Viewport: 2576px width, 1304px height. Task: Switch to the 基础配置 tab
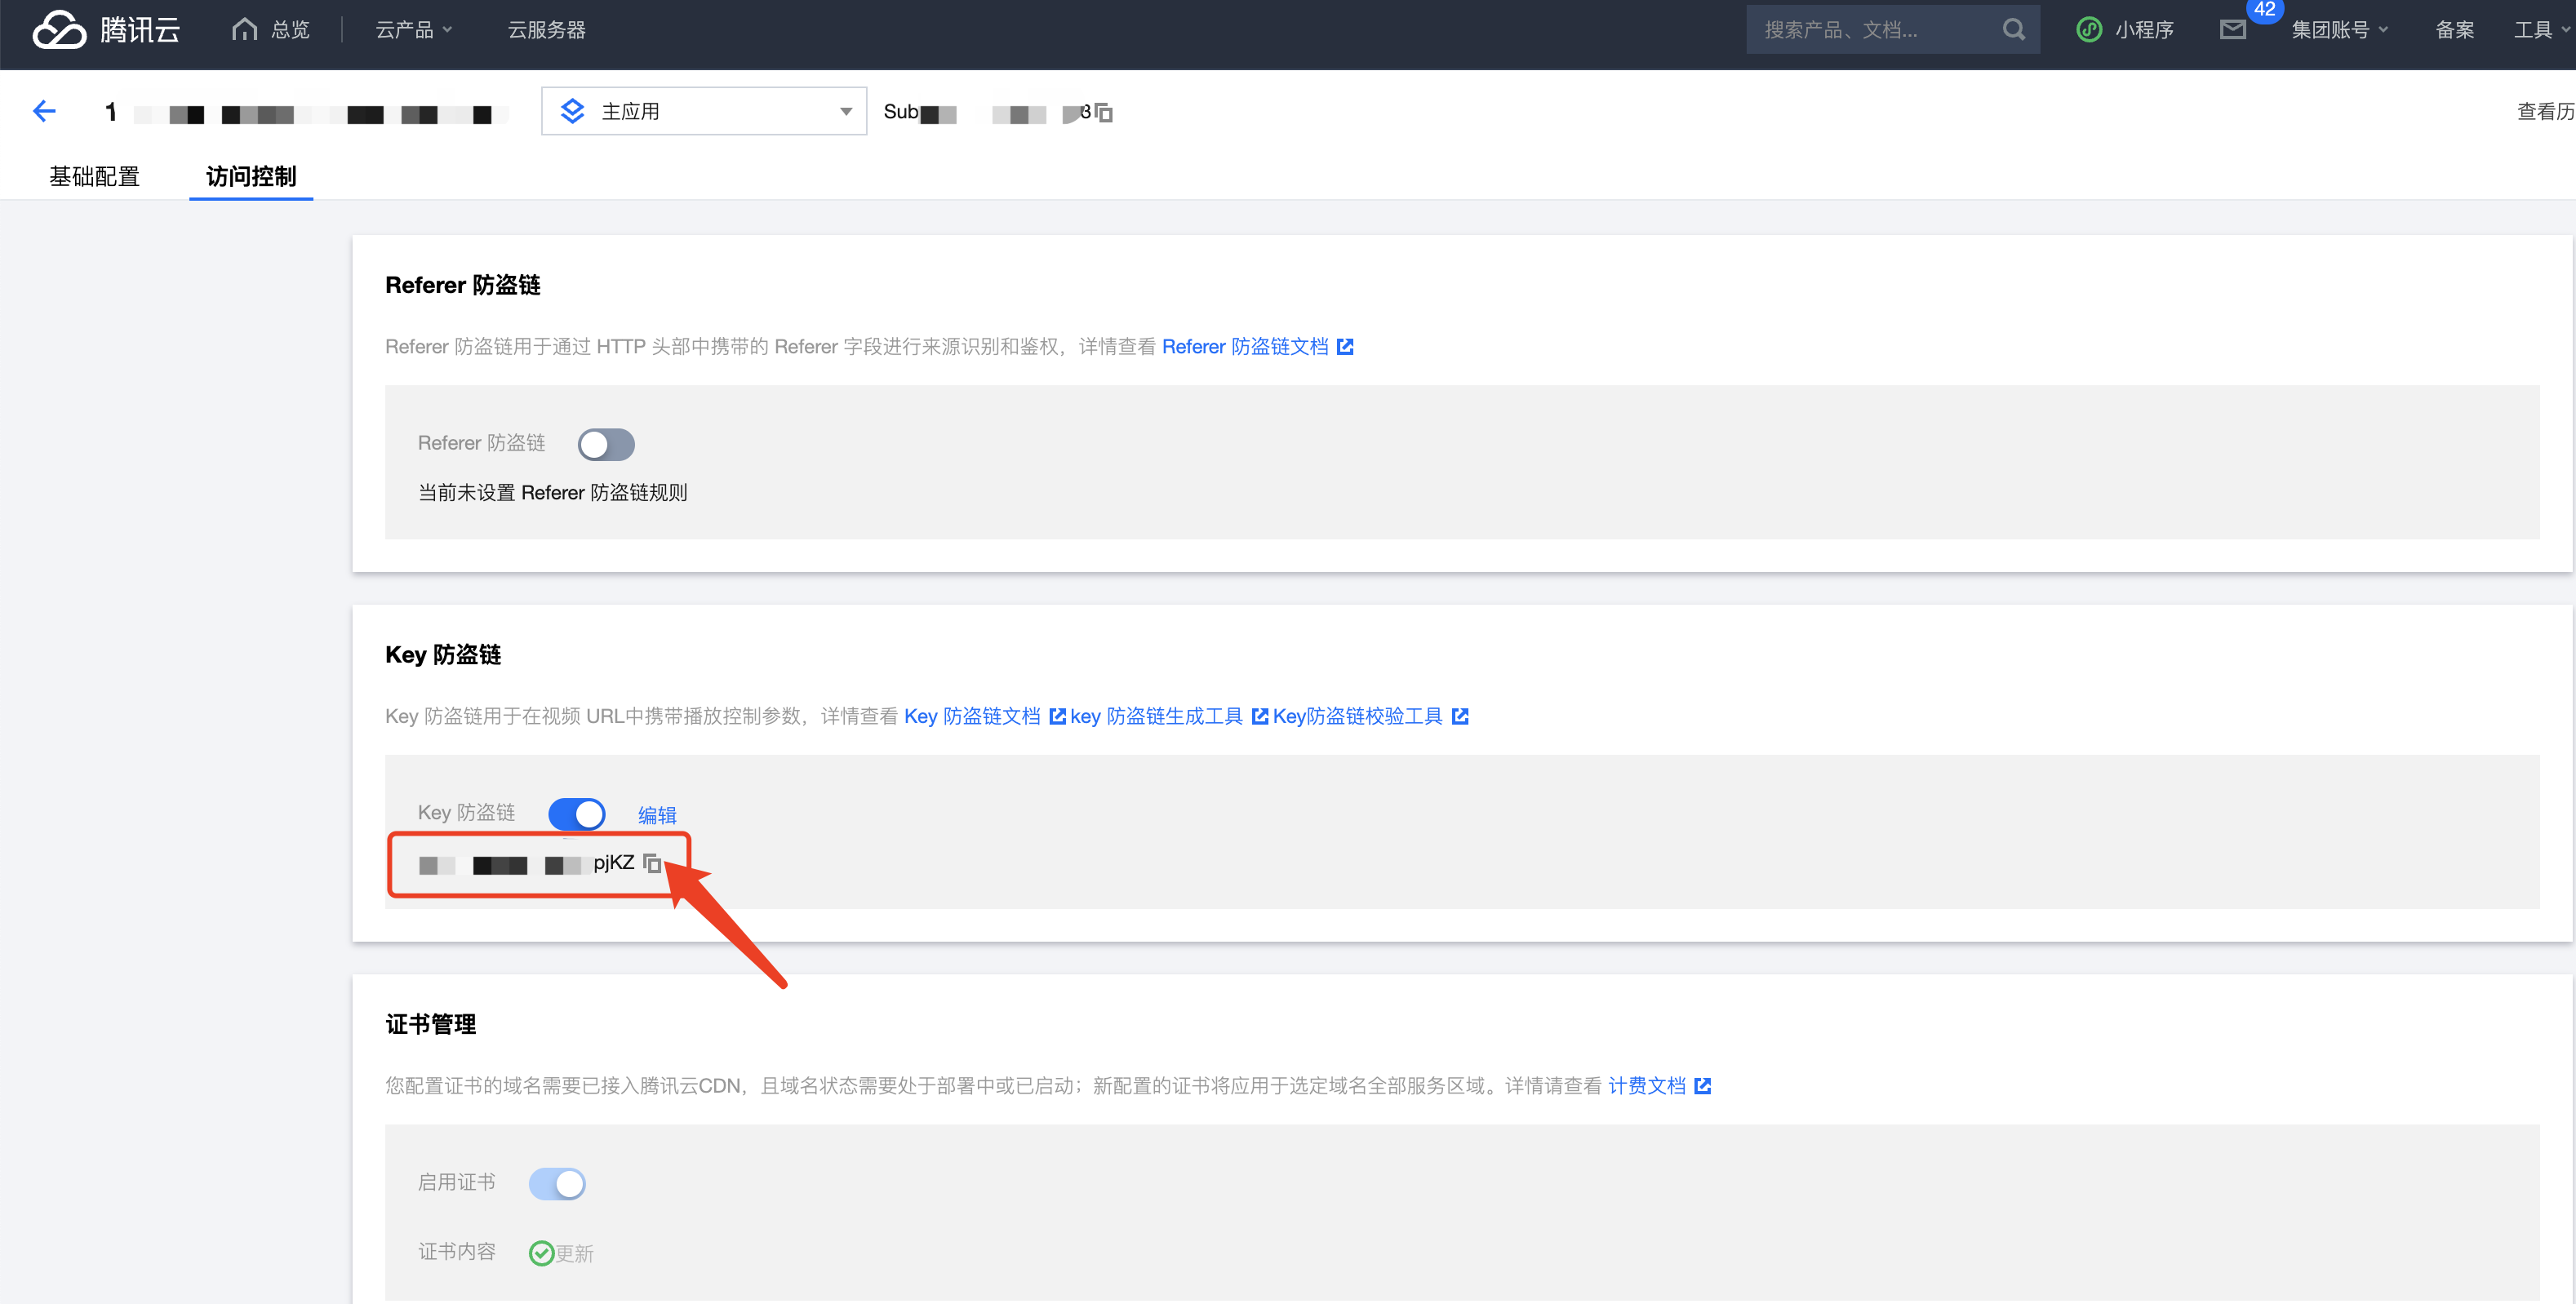point(94,177)
